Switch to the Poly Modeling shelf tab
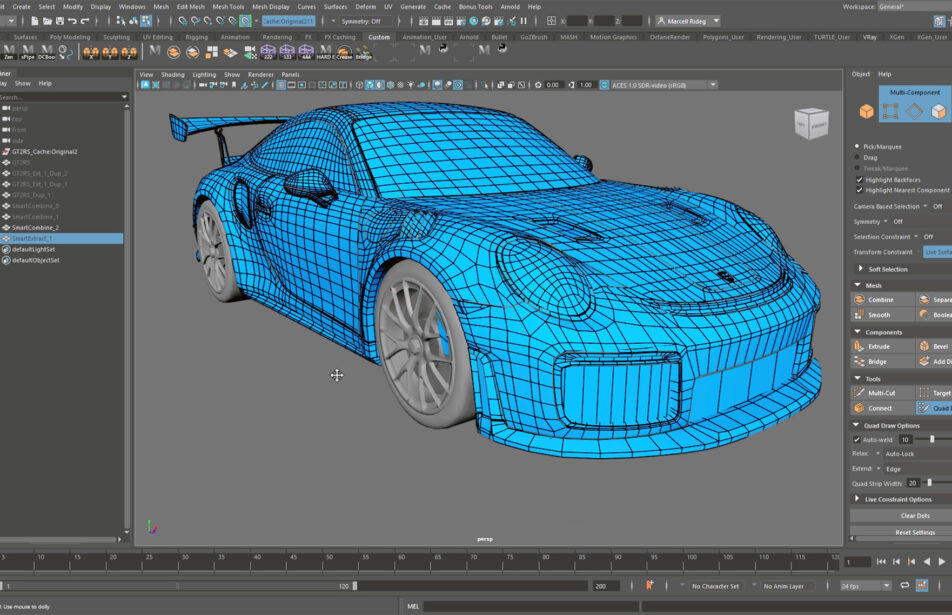The image size is (952, 615). pyautogui.click(x=70, y=37)
